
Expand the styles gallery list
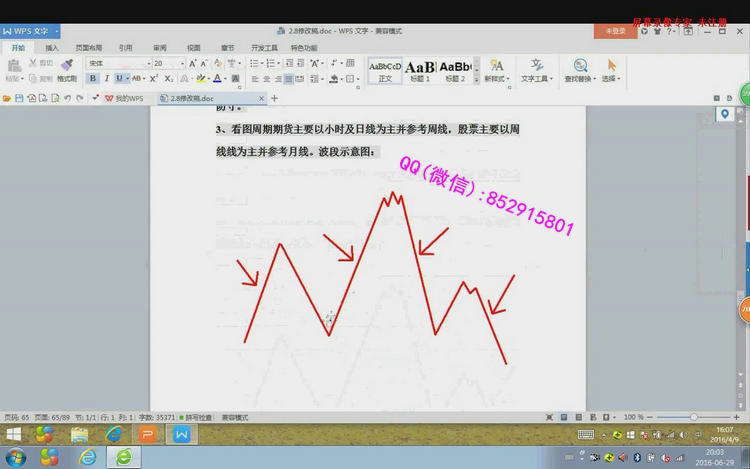coord(476,78)
